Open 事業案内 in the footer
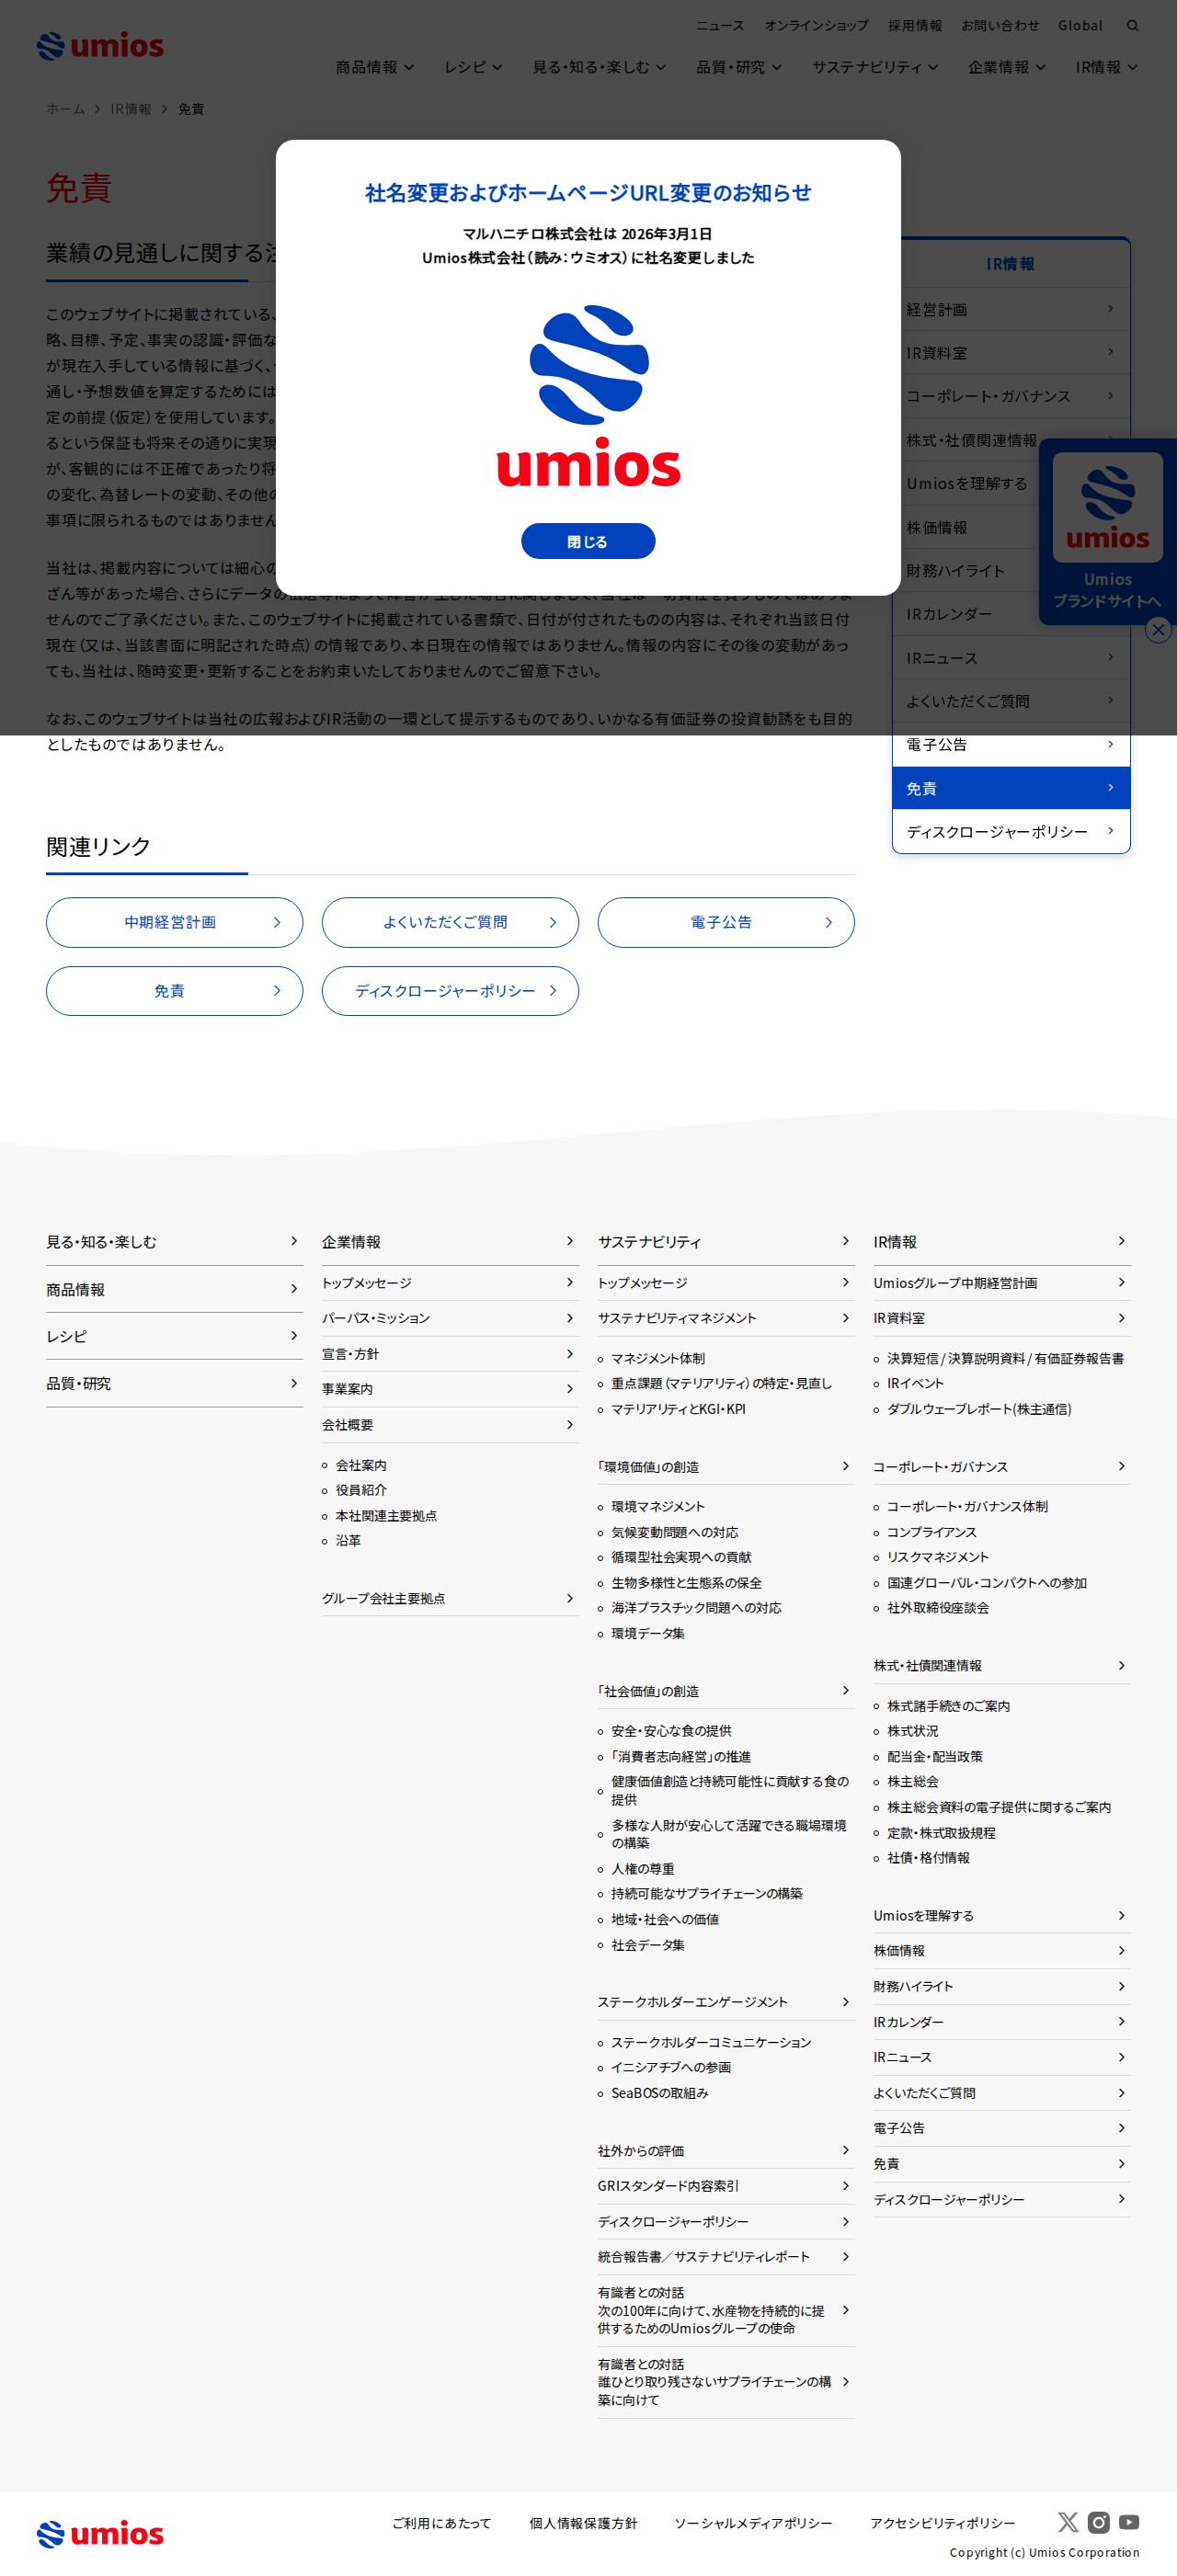The width and height of the screenshot is (1177, 2576). pos(450,1389)
